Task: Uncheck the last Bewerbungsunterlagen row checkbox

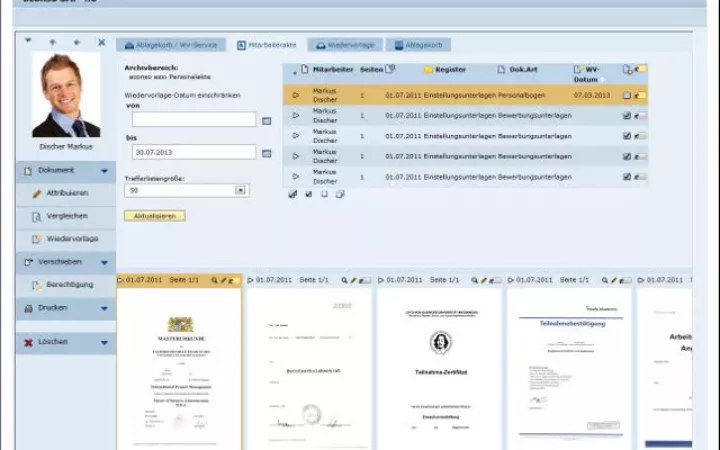Action: click(627, 177)
